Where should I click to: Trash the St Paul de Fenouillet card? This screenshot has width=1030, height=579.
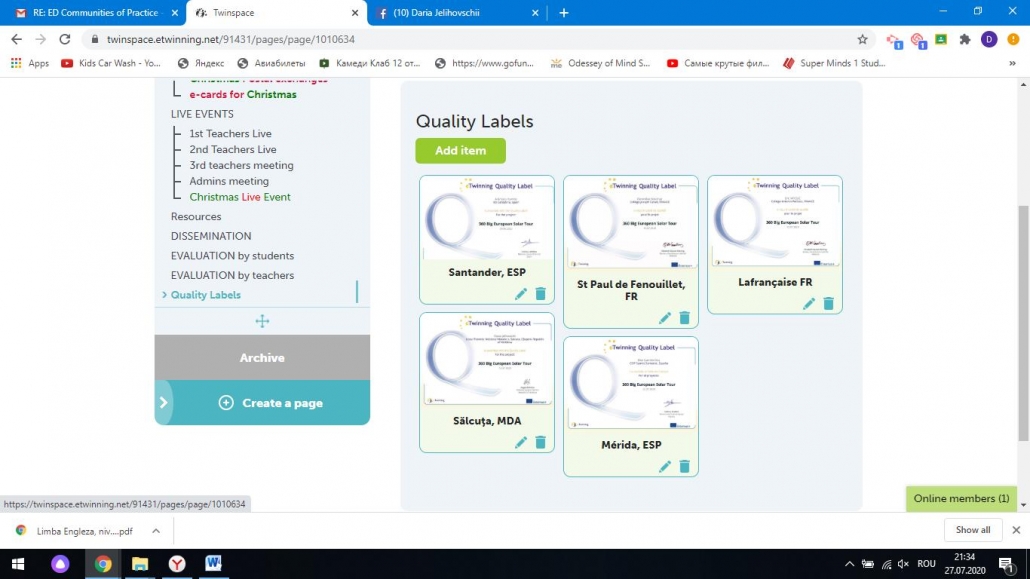tap(685, 318)
